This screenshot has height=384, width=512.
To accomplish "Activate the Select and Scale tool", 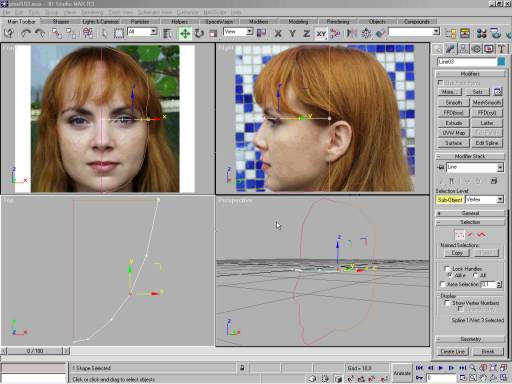I will click(213, 33).
